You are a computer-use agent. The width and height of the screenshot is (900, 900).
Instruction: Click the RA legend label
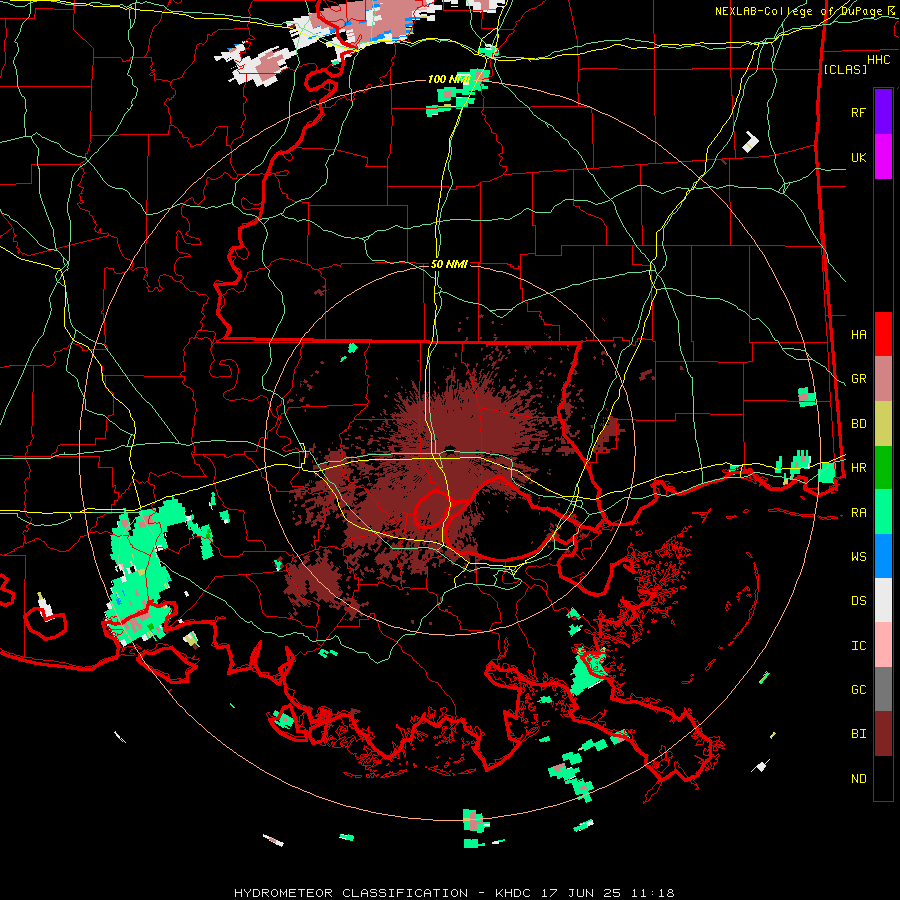pos(858,513)
